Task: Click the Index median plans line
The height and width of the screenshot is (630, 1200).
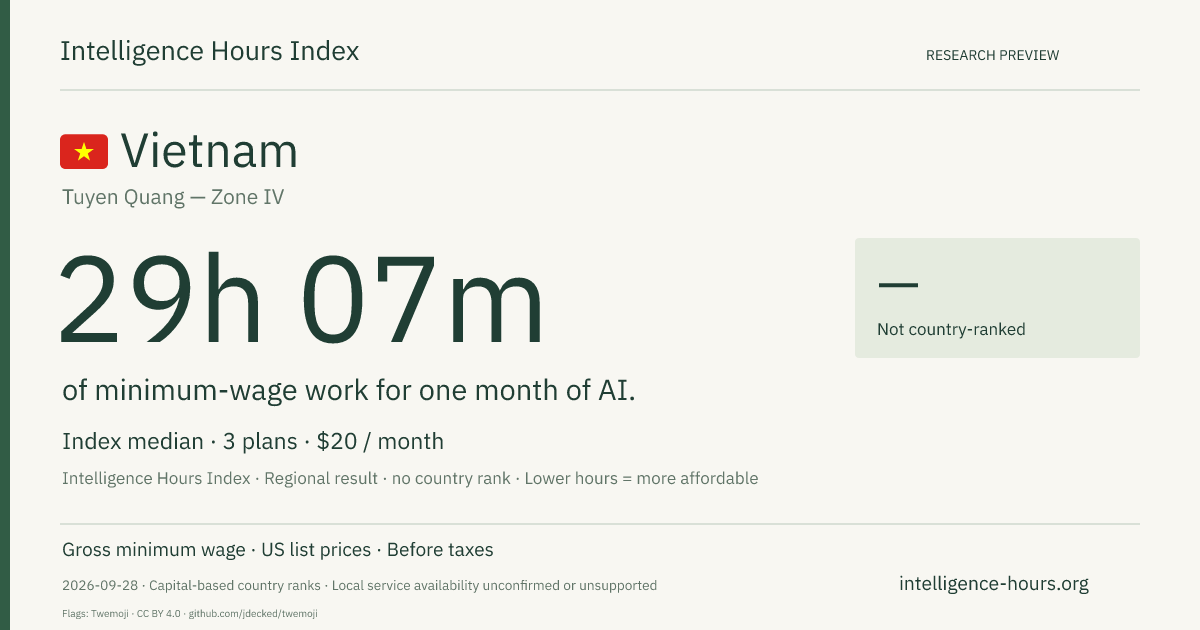Action: (x=253, y=441)
